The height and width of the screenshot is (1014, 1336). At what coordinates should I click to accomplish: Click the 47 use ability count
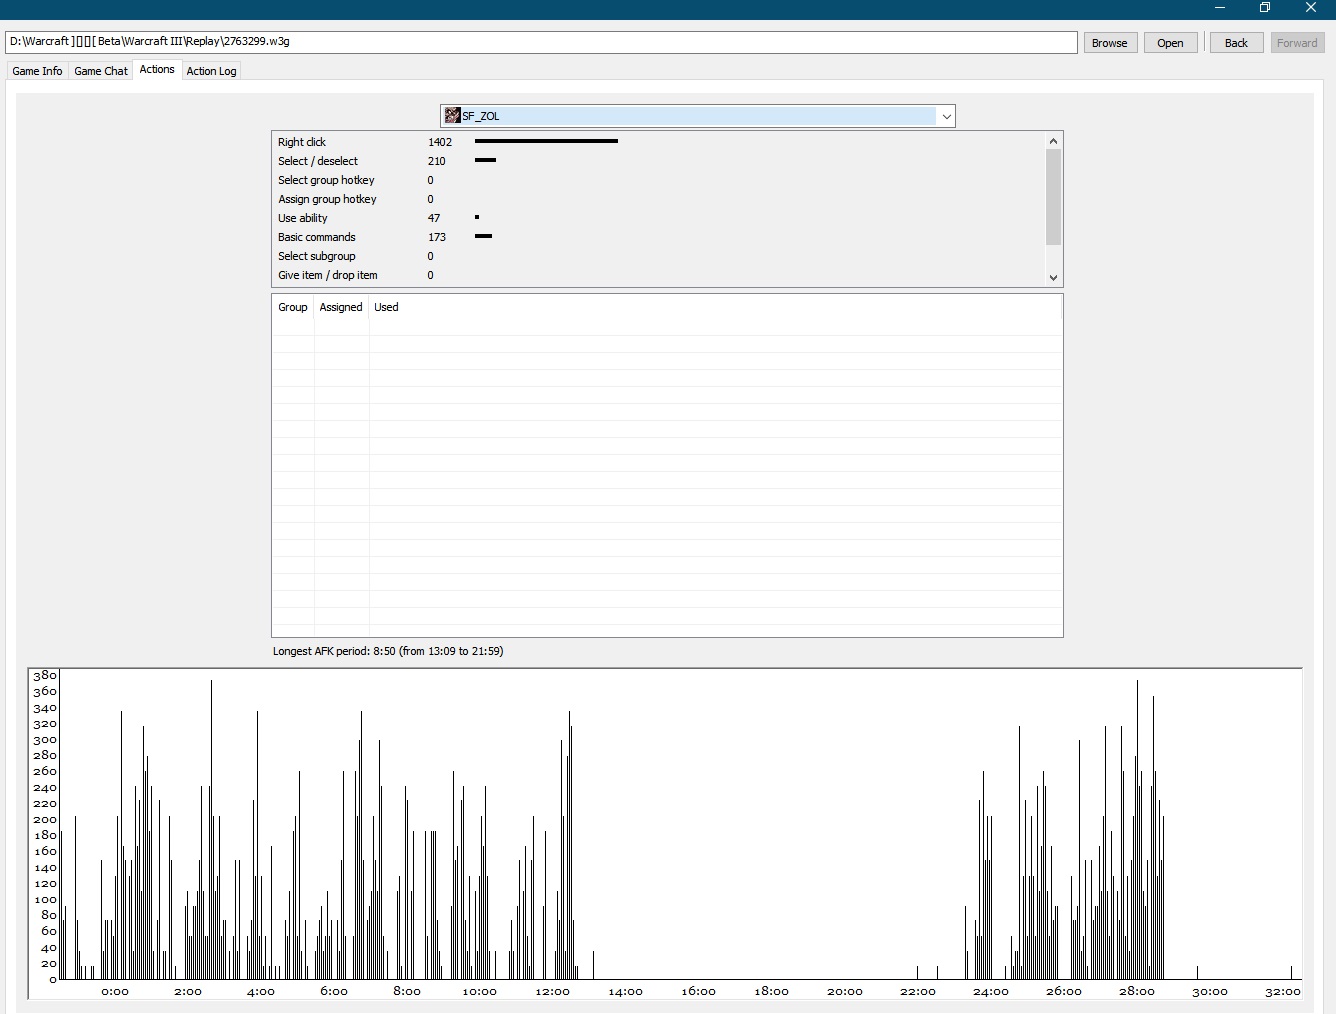click(434, 218)
